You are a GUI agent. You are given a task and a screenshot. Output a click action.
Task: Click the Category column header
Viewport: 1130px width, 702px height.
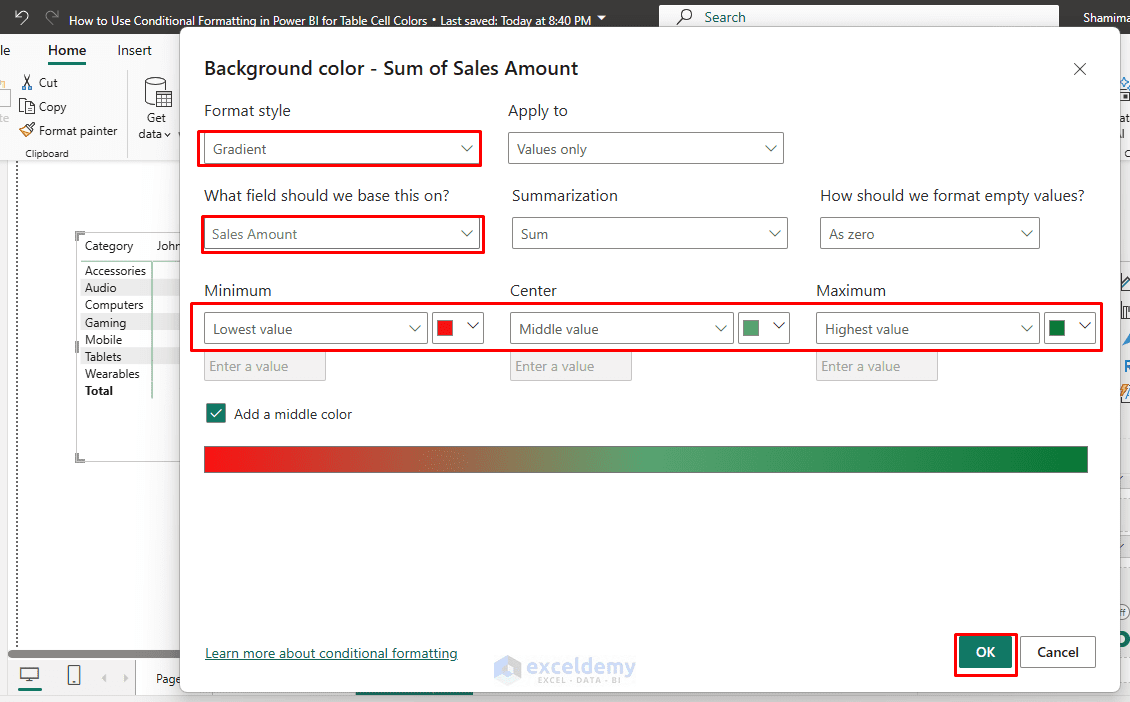click(x=109, y=246)
